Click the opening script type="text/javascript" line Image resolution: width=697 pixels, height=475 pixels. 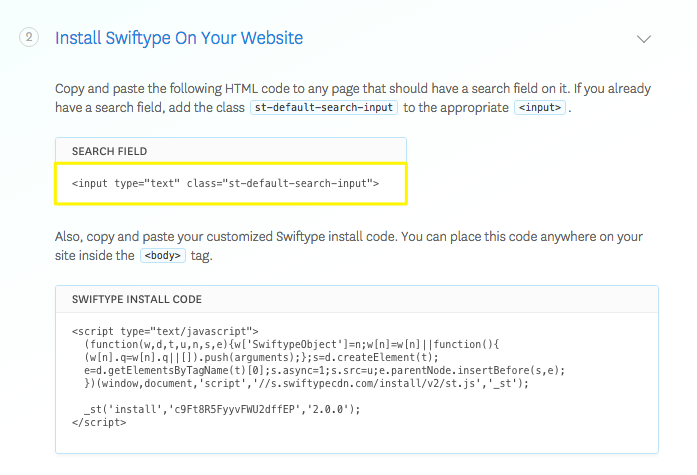(165, 331)
